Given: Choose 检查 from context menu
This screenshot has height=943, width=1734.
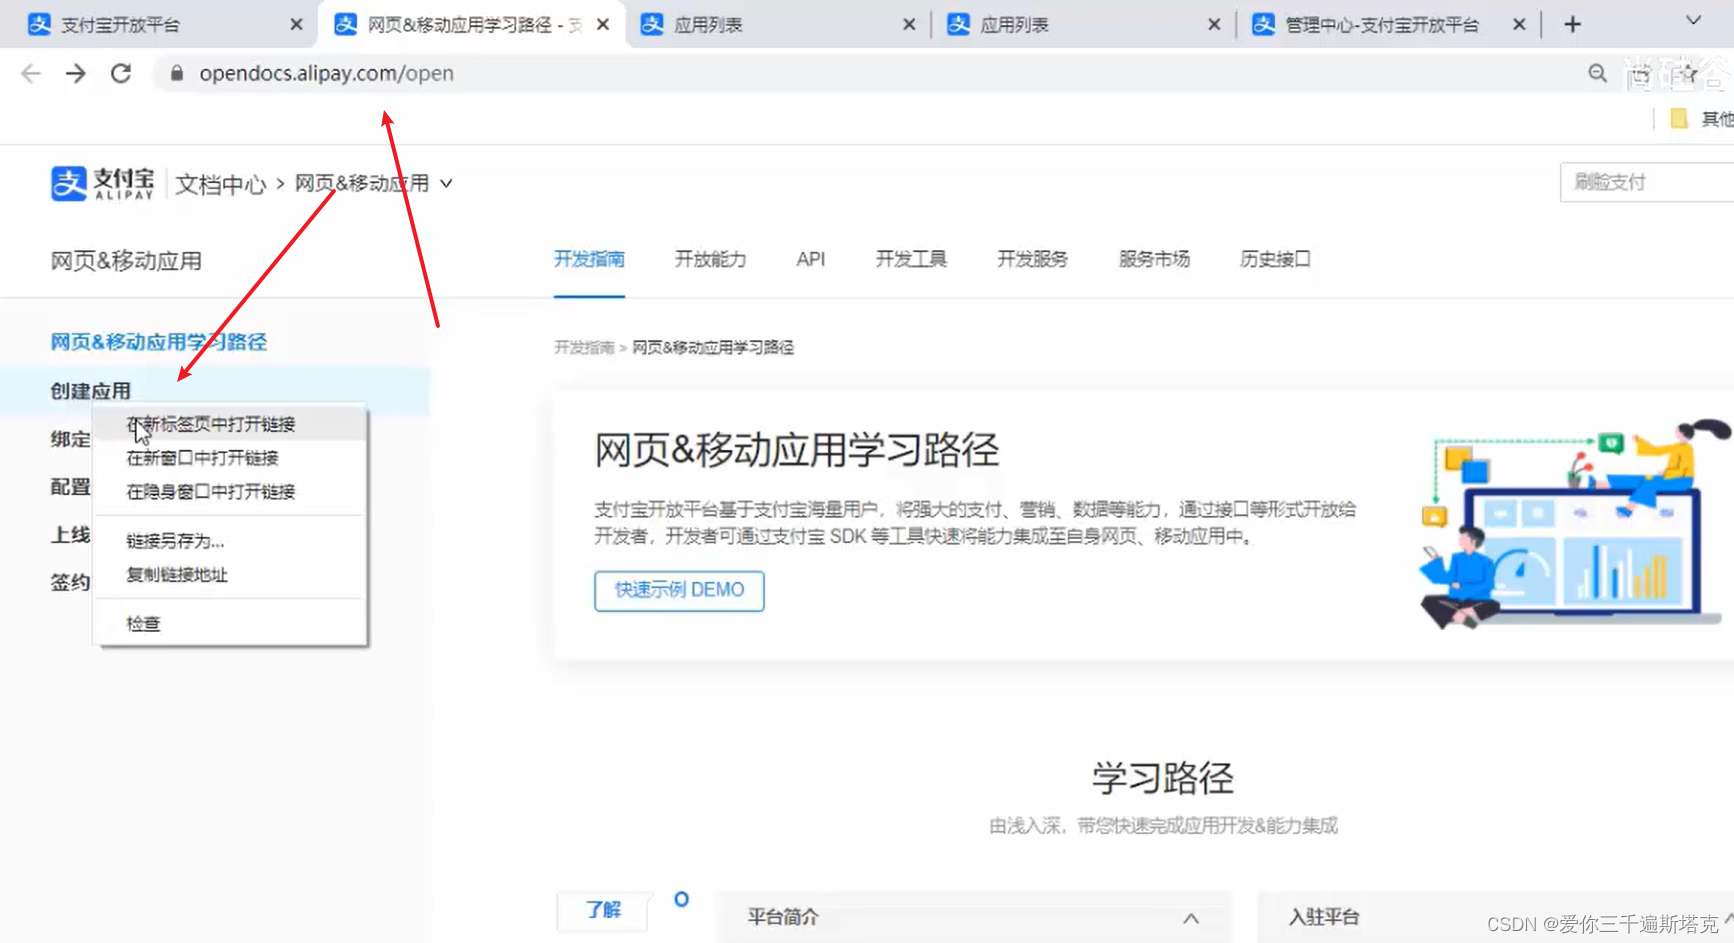Looking at the screenshot, I should point(230,624).
